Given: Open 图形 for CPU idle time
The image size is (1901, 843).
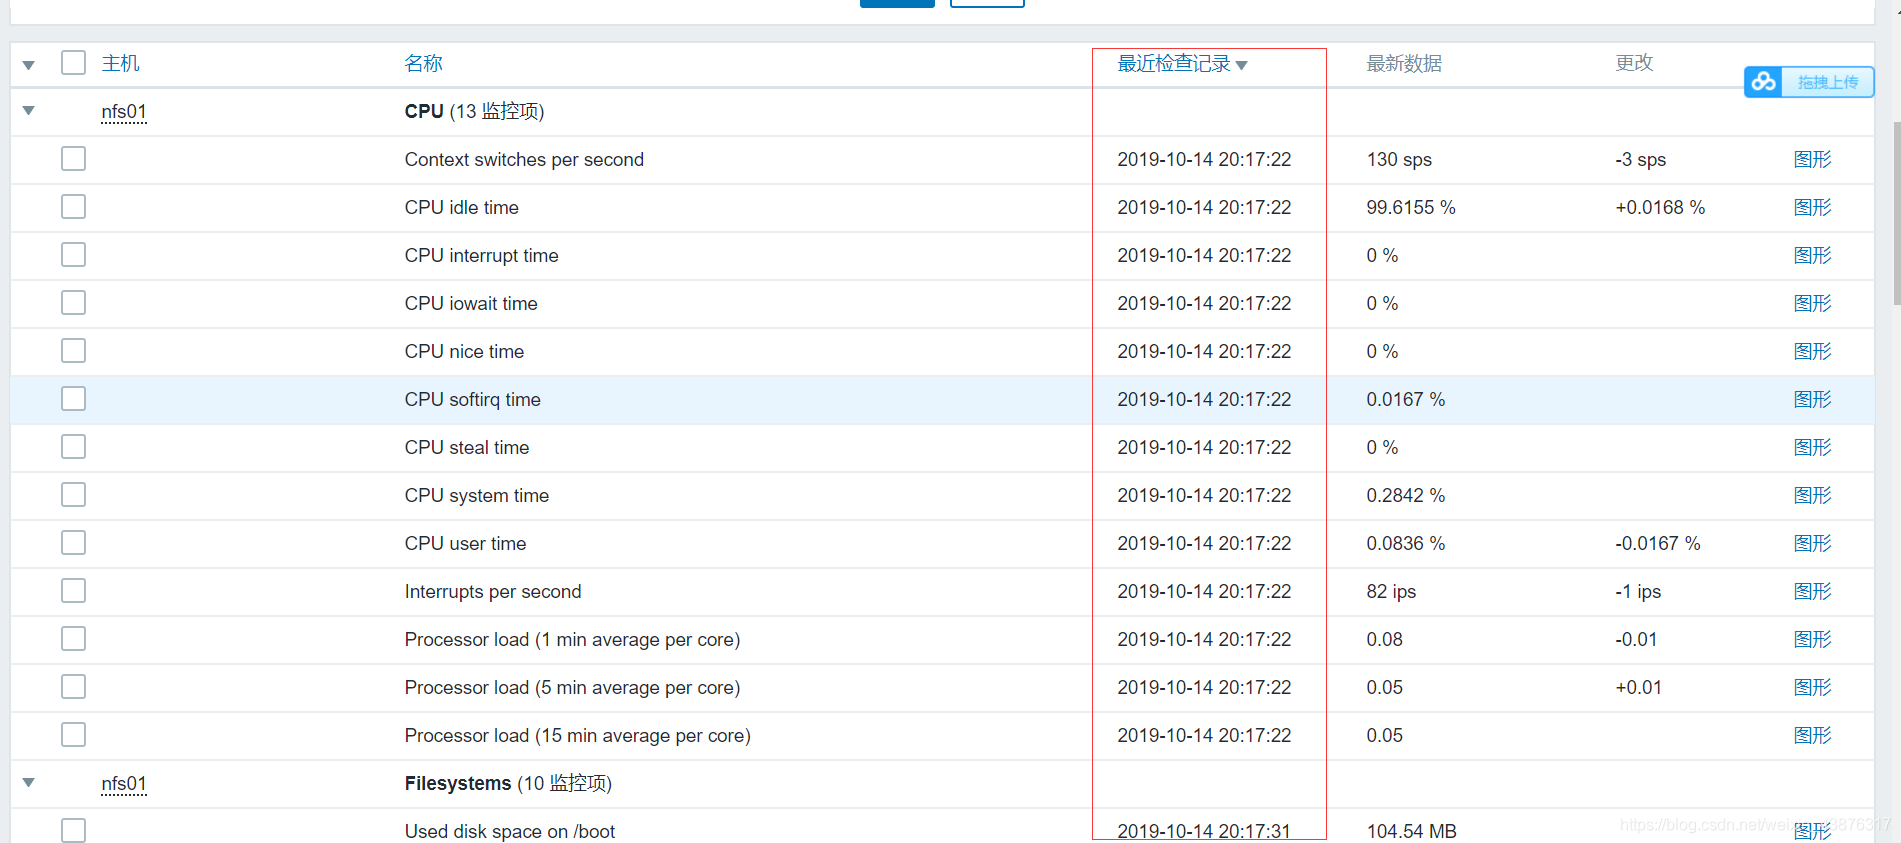Looking at the screenshot, I should click(x=1812, y=207).
